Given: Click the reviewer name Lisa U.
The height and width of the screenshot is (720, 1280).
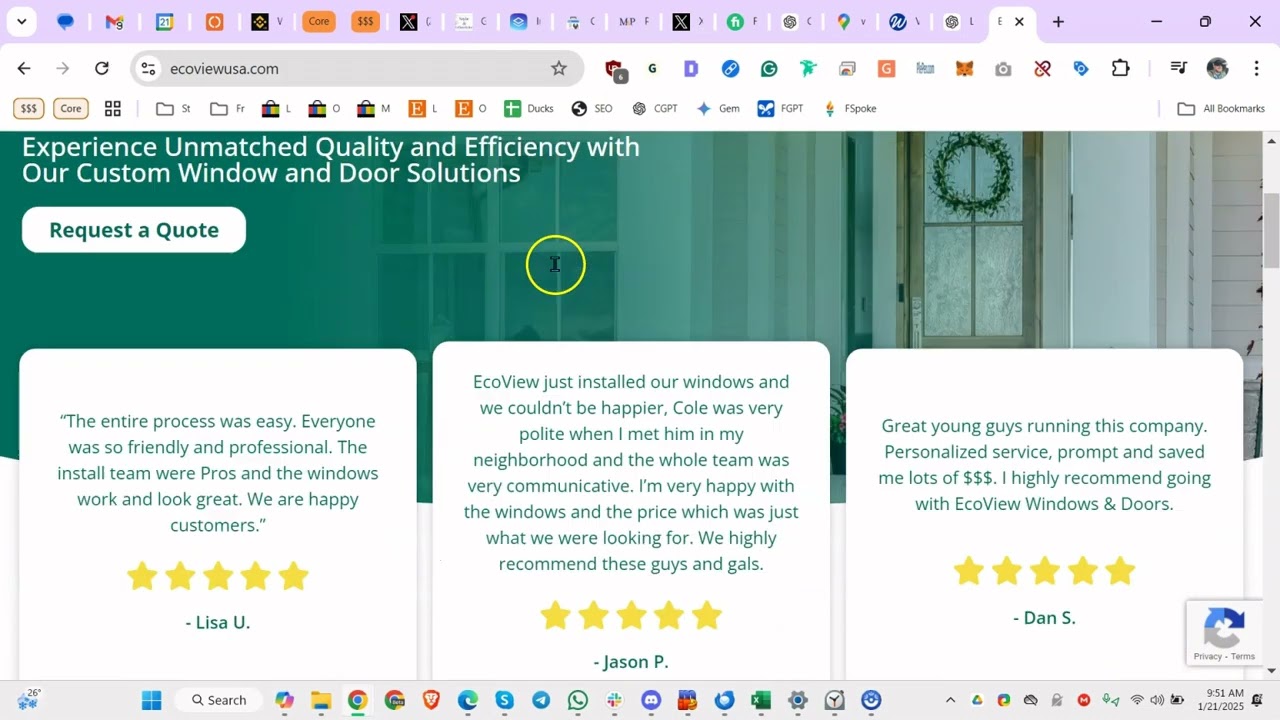Looking at the screenshot, I should click(x=218, y=622).
